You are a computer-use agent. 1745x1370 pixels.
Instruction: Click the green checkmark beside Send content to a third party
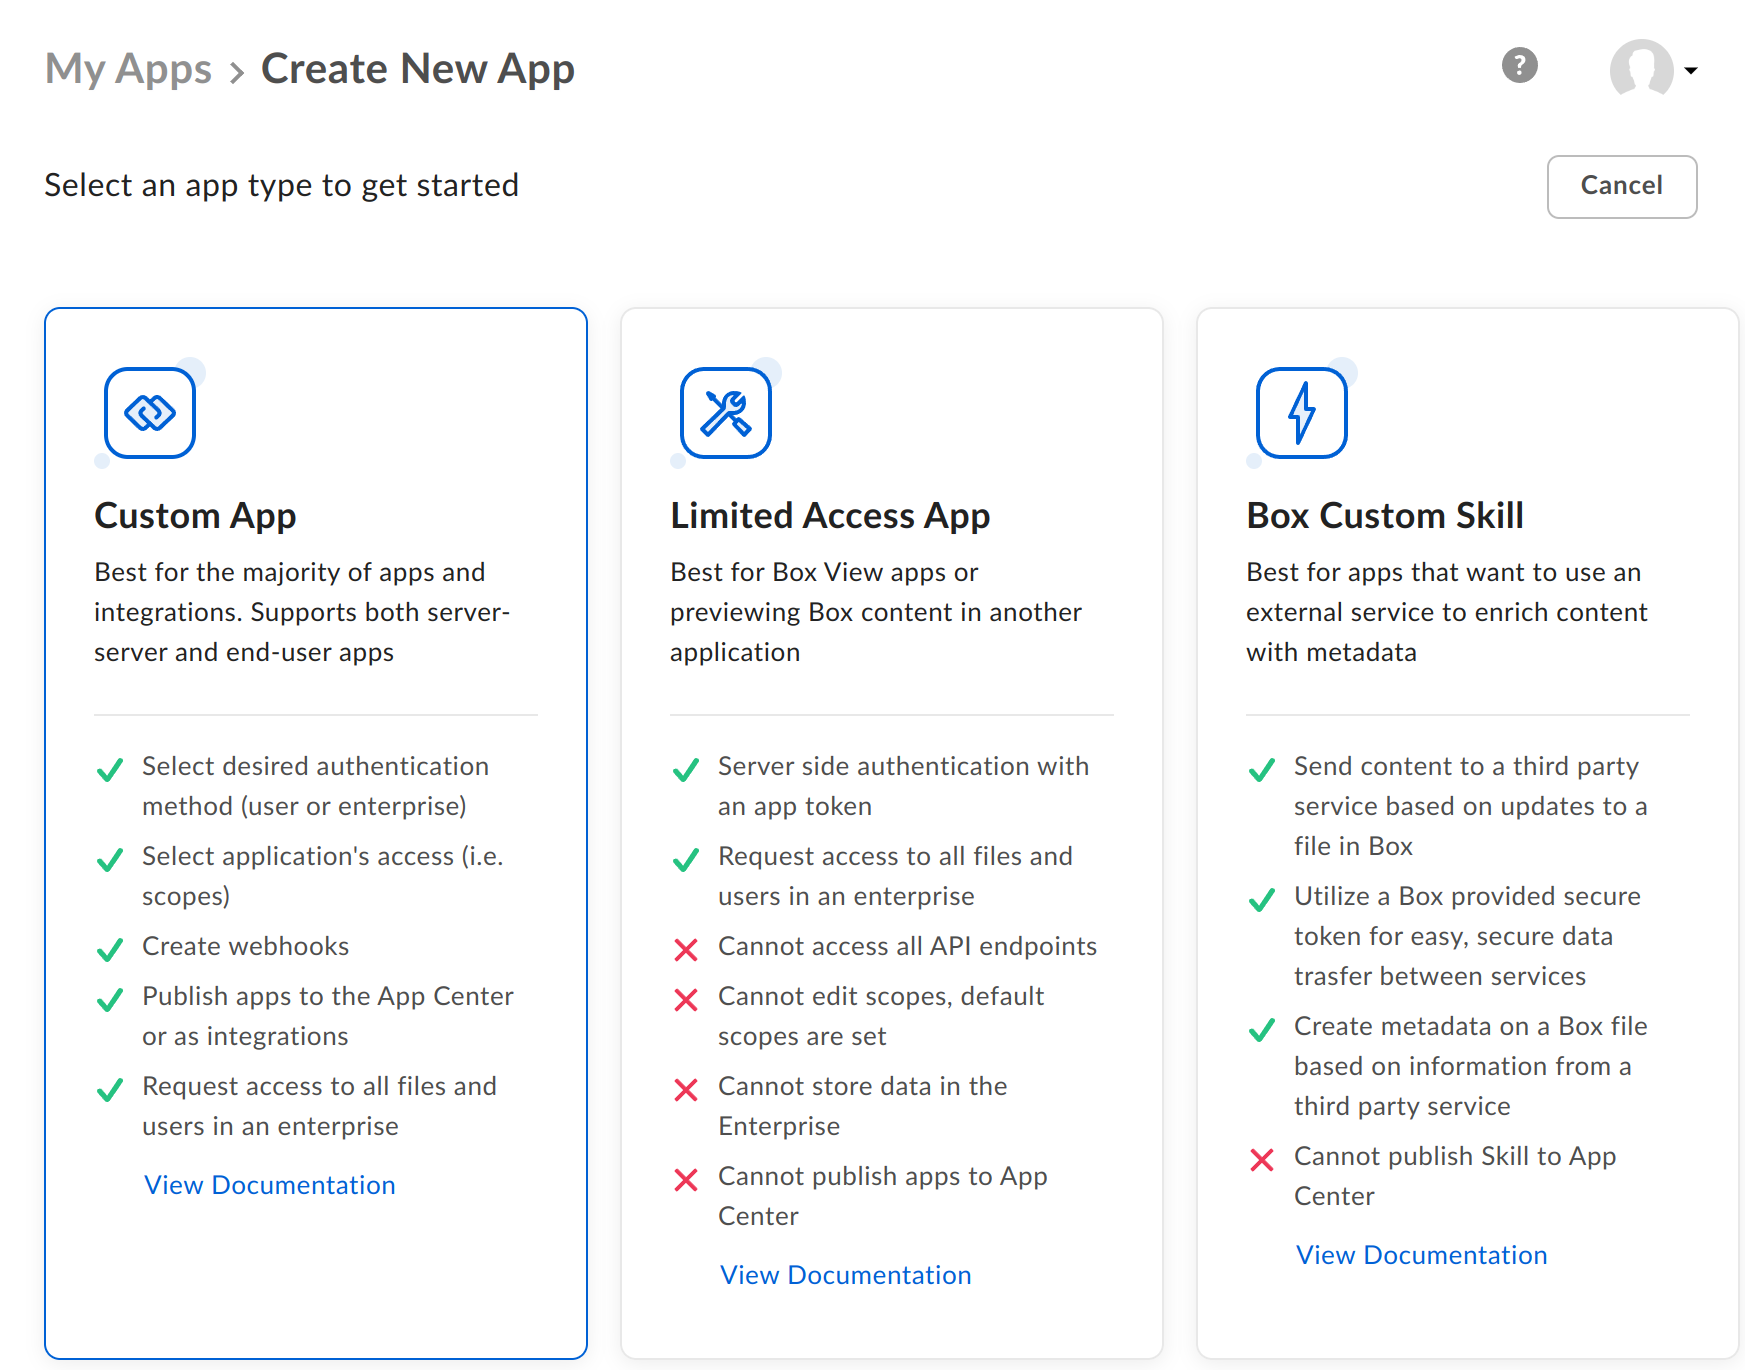tap(1261, 770)
